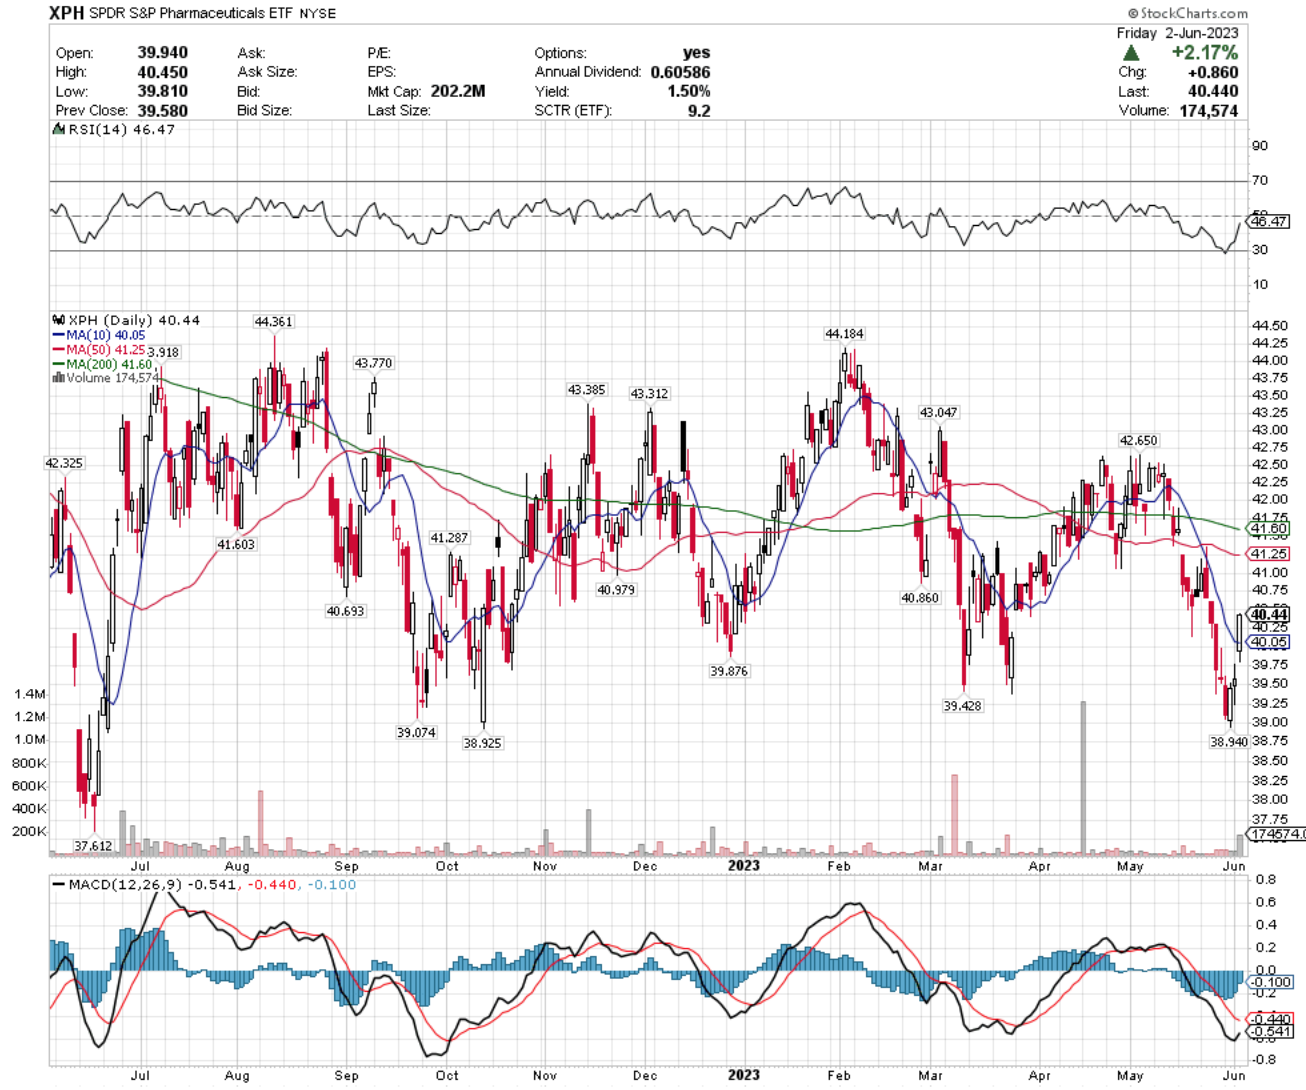Click the 40.860 price label
Image resolution: width=1306 pixels, height=1090 pixels.
920,598
